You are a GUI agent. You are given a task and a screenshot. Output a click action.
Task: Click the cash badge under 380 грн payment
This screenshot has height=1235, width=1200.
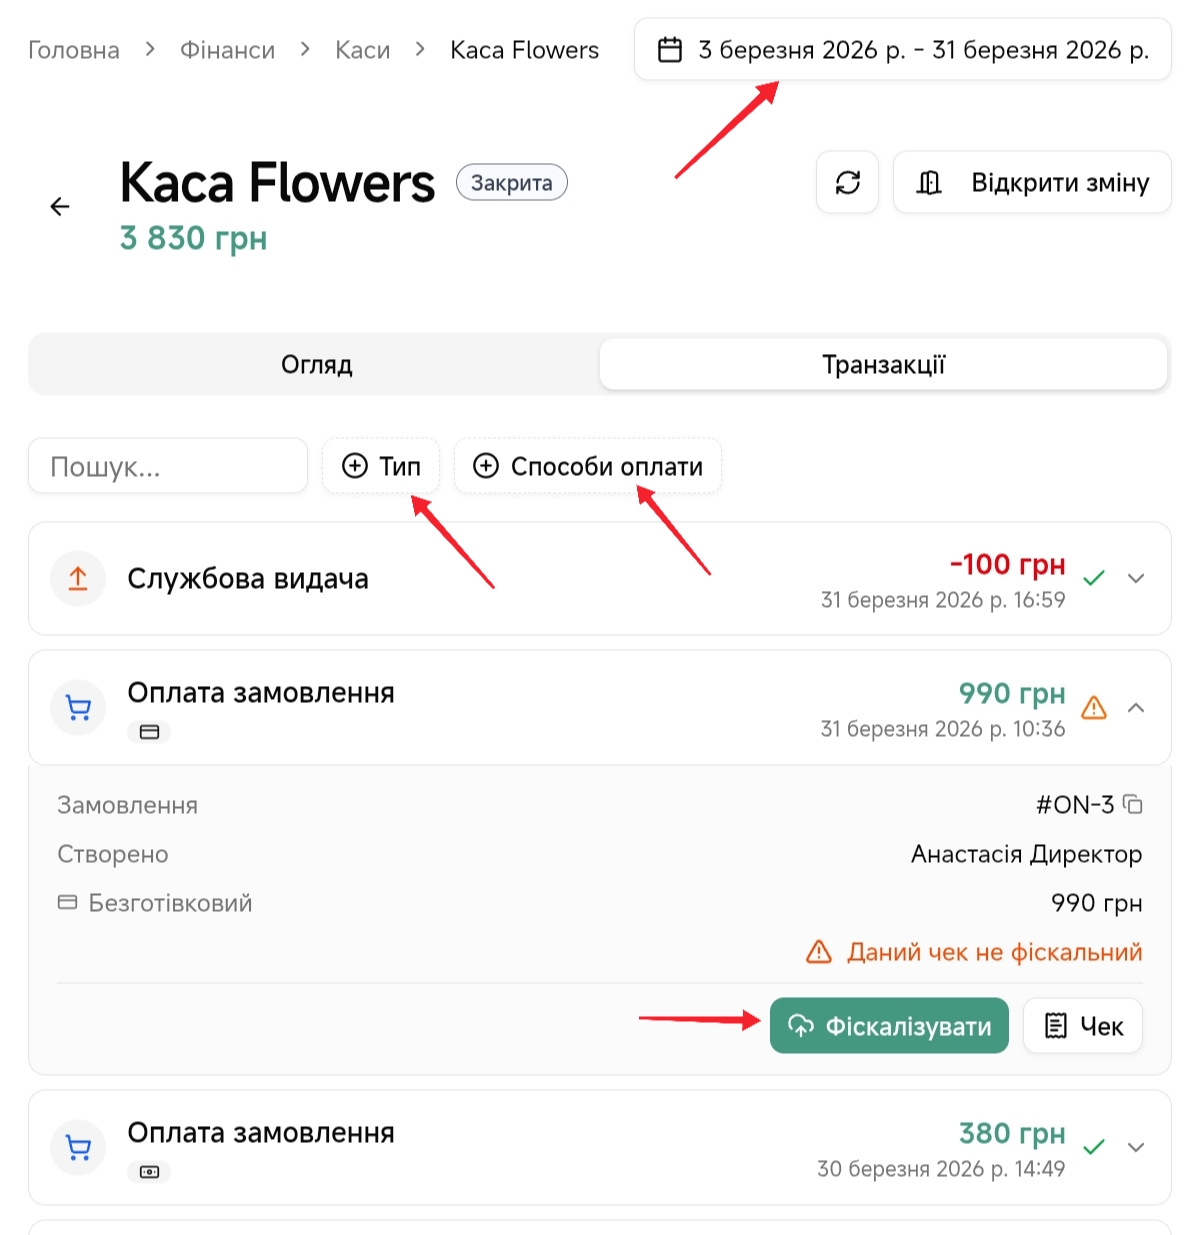tap(149, 1172)
